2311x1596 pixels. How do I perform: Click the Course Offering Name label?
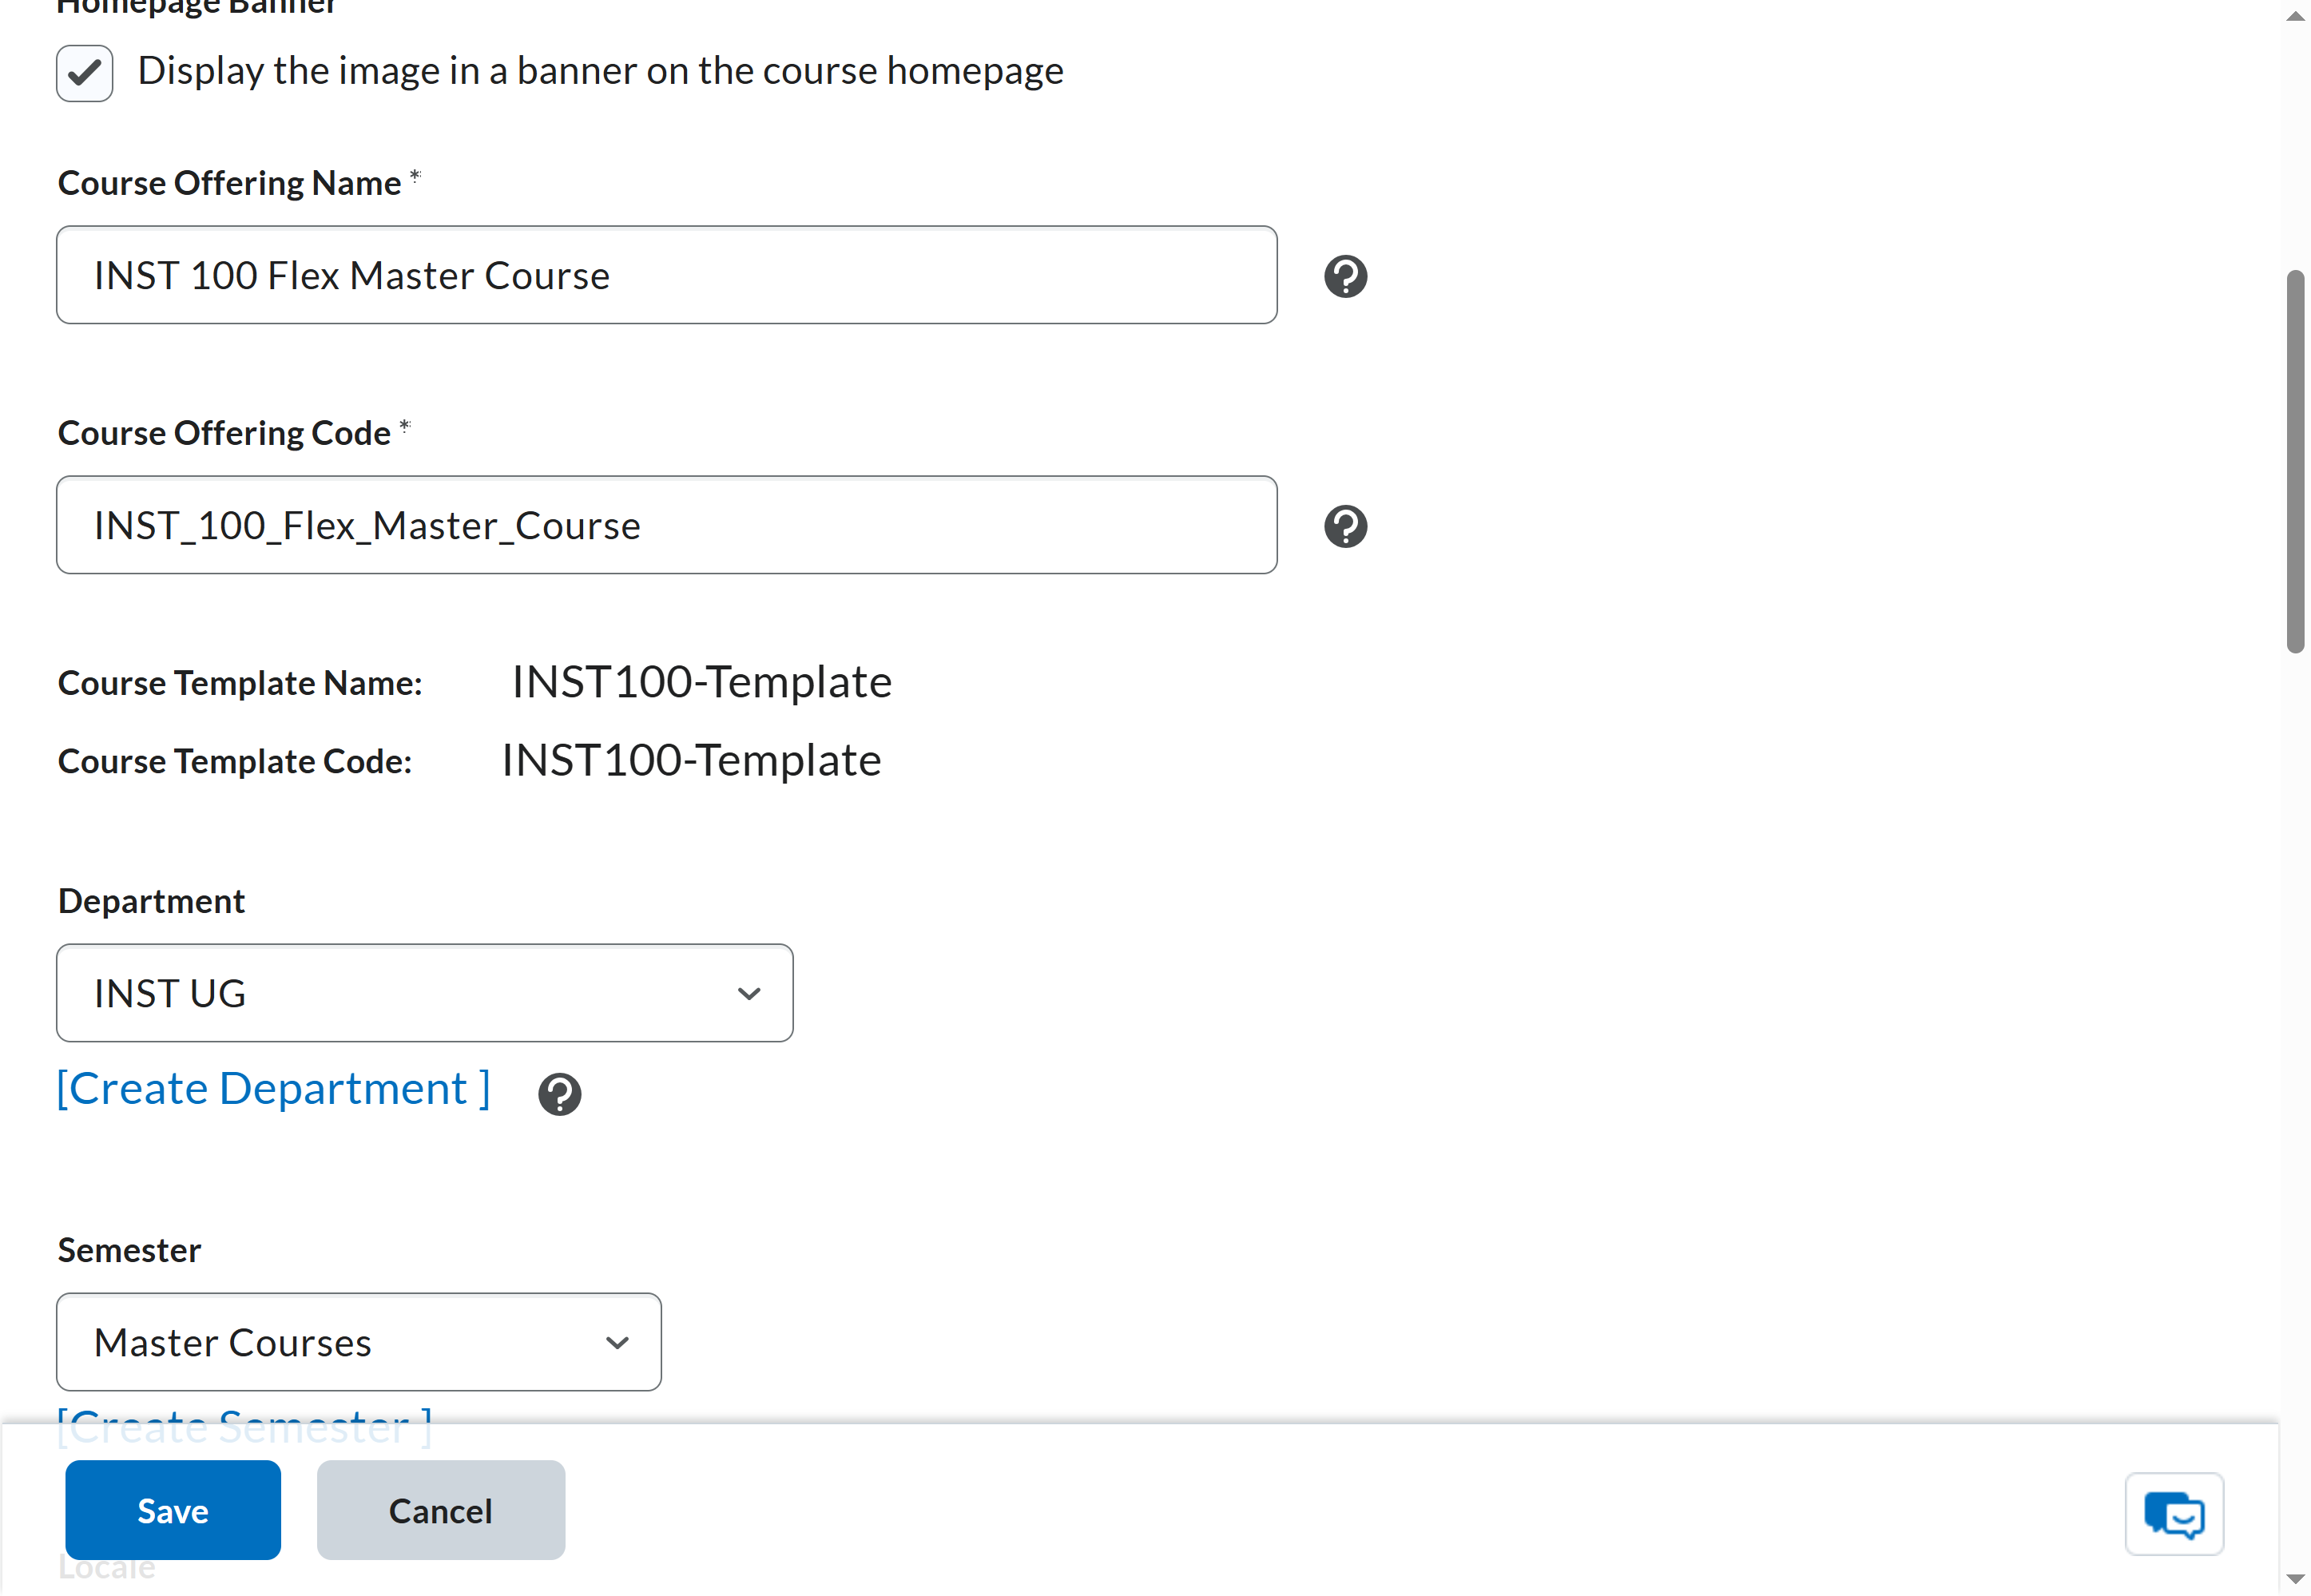[x=229, y=183]
